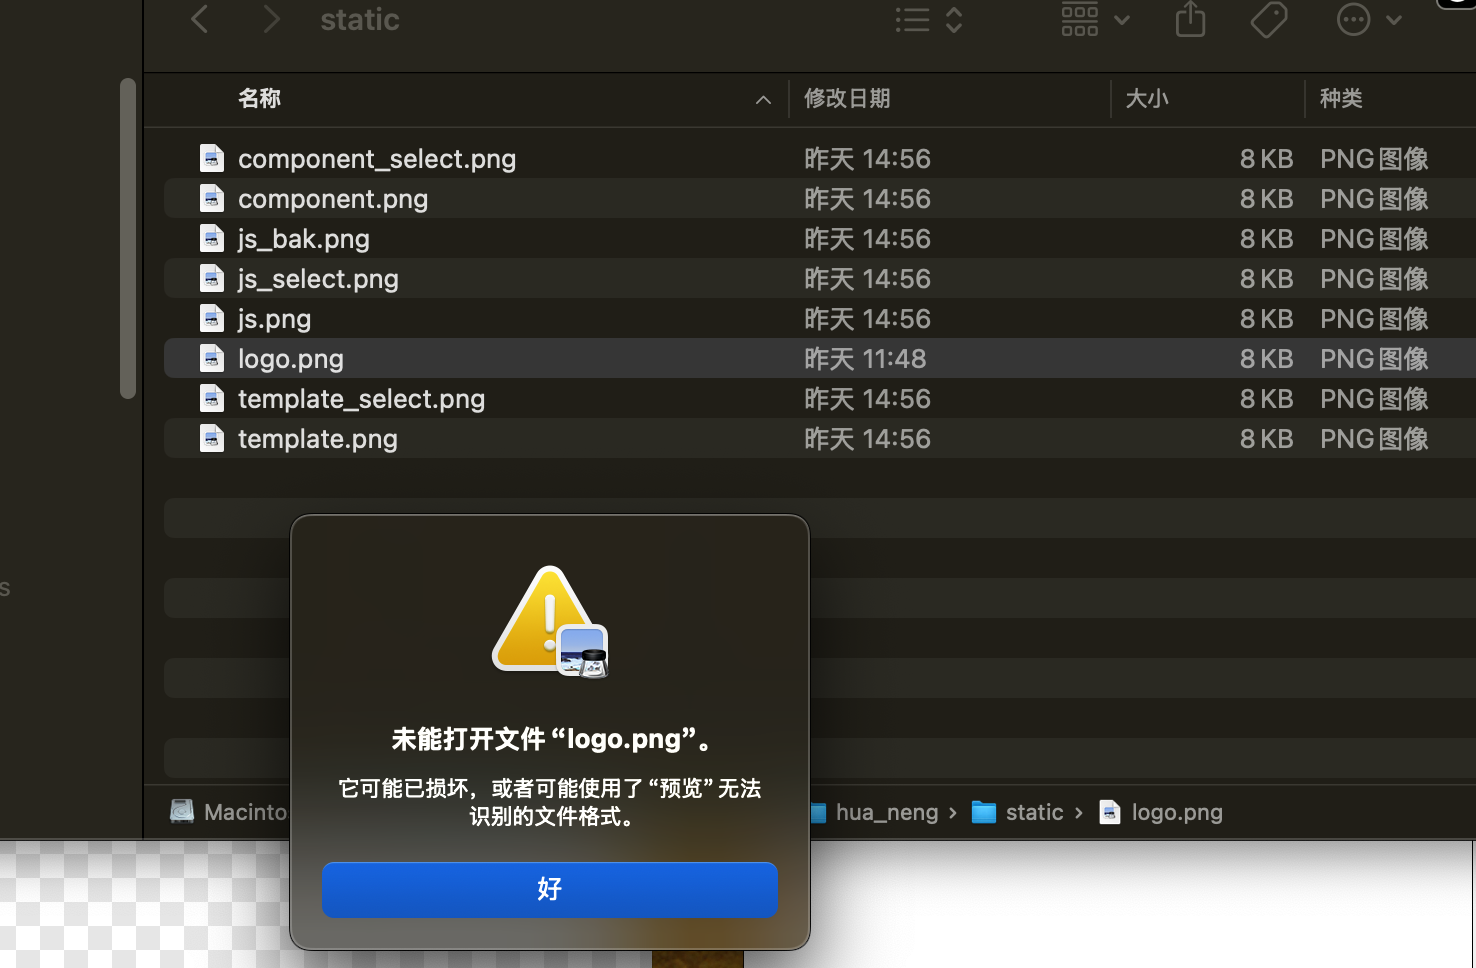Click static folder in path bar
Image resolution: width=1476 pixels, height=968 pixels.
coord(1033,812)
